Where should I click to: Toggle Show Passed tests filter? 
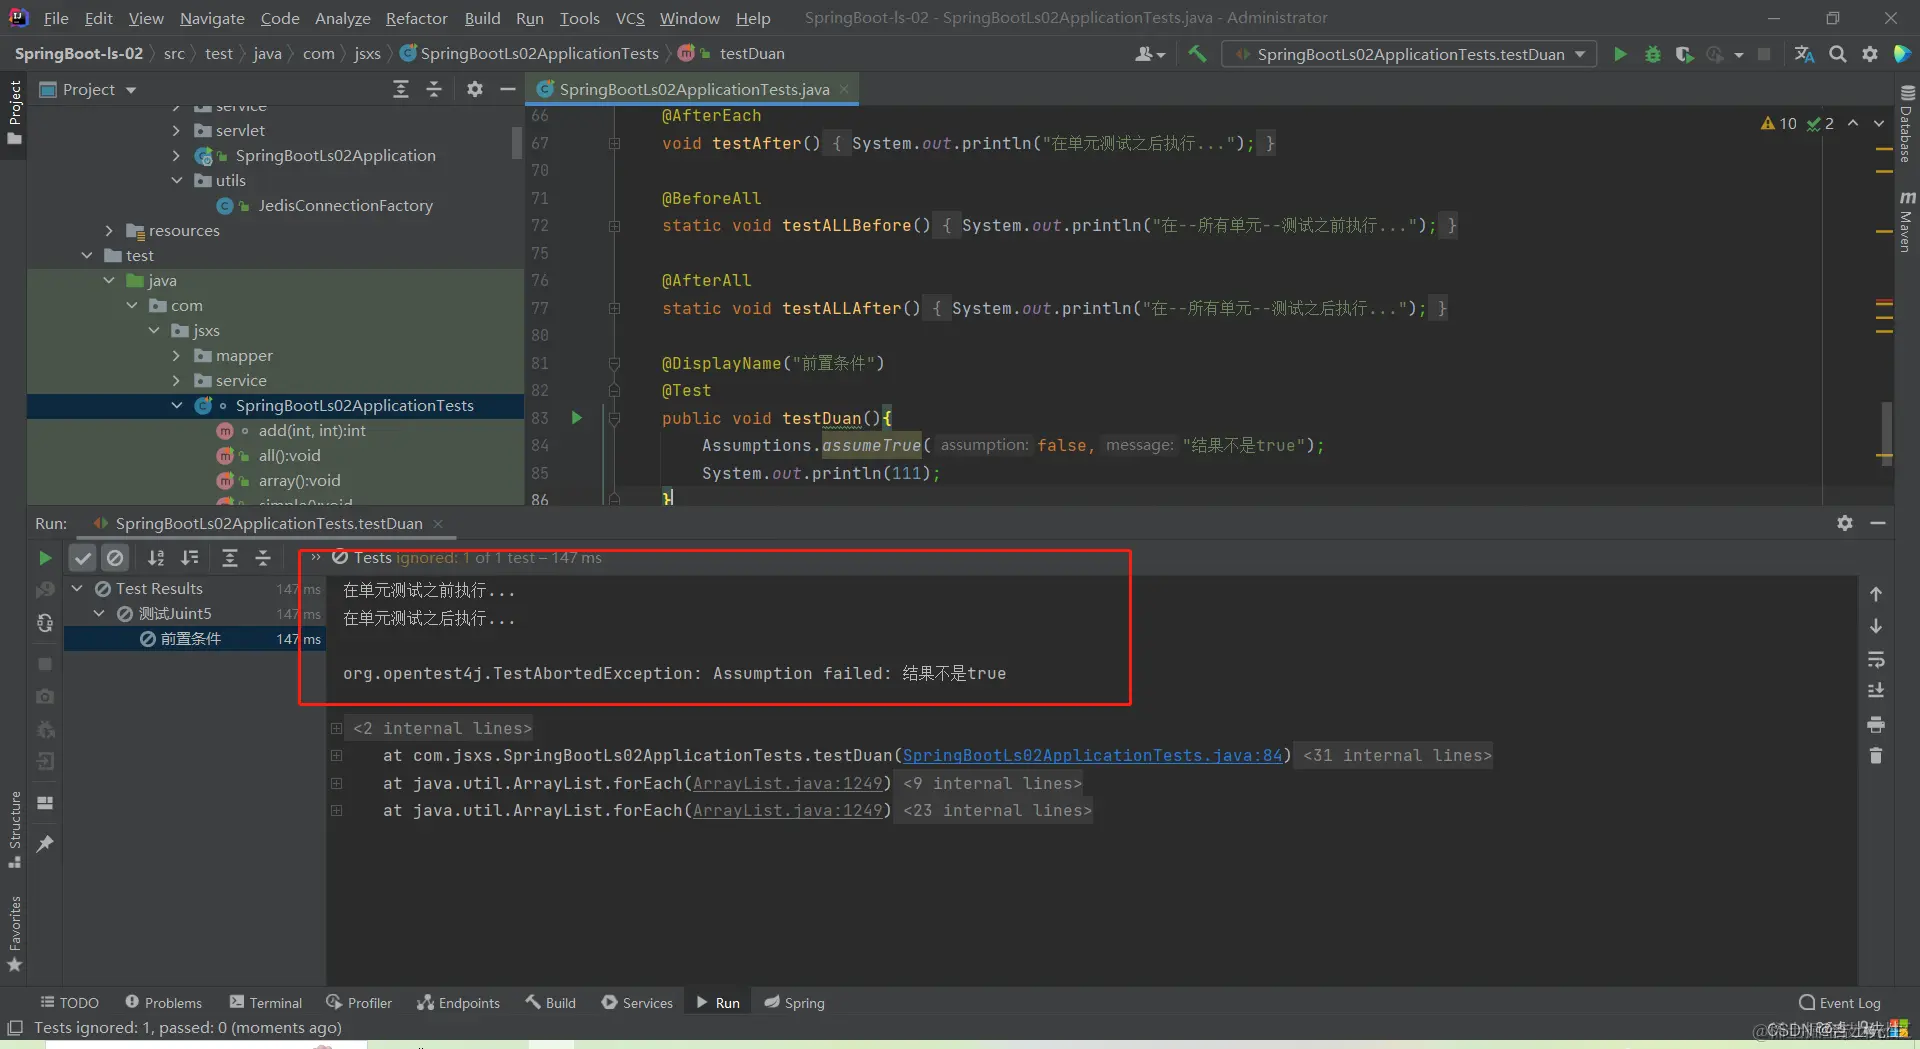pyautogui.click(x=83, y=558)
